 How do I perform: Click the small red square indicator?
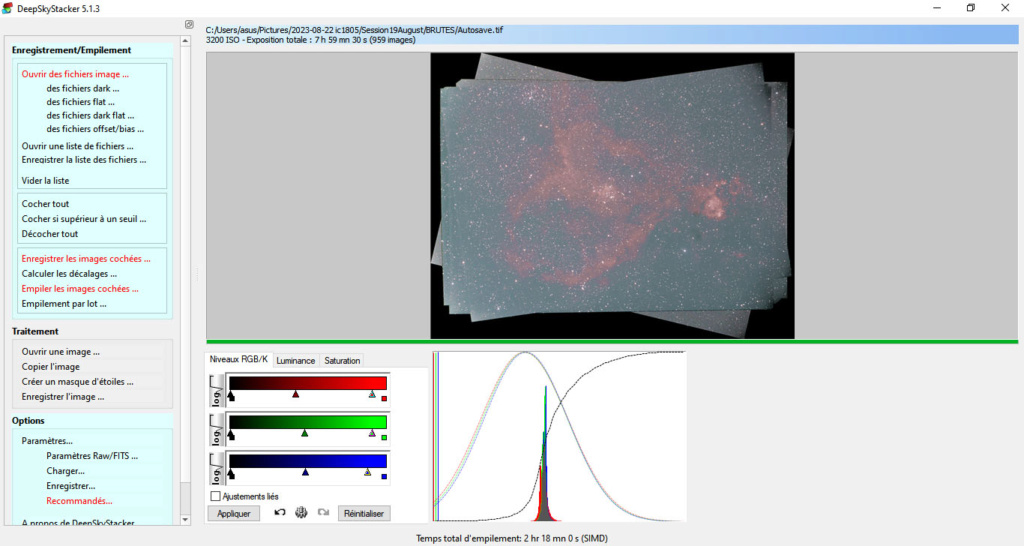[384, 398]
